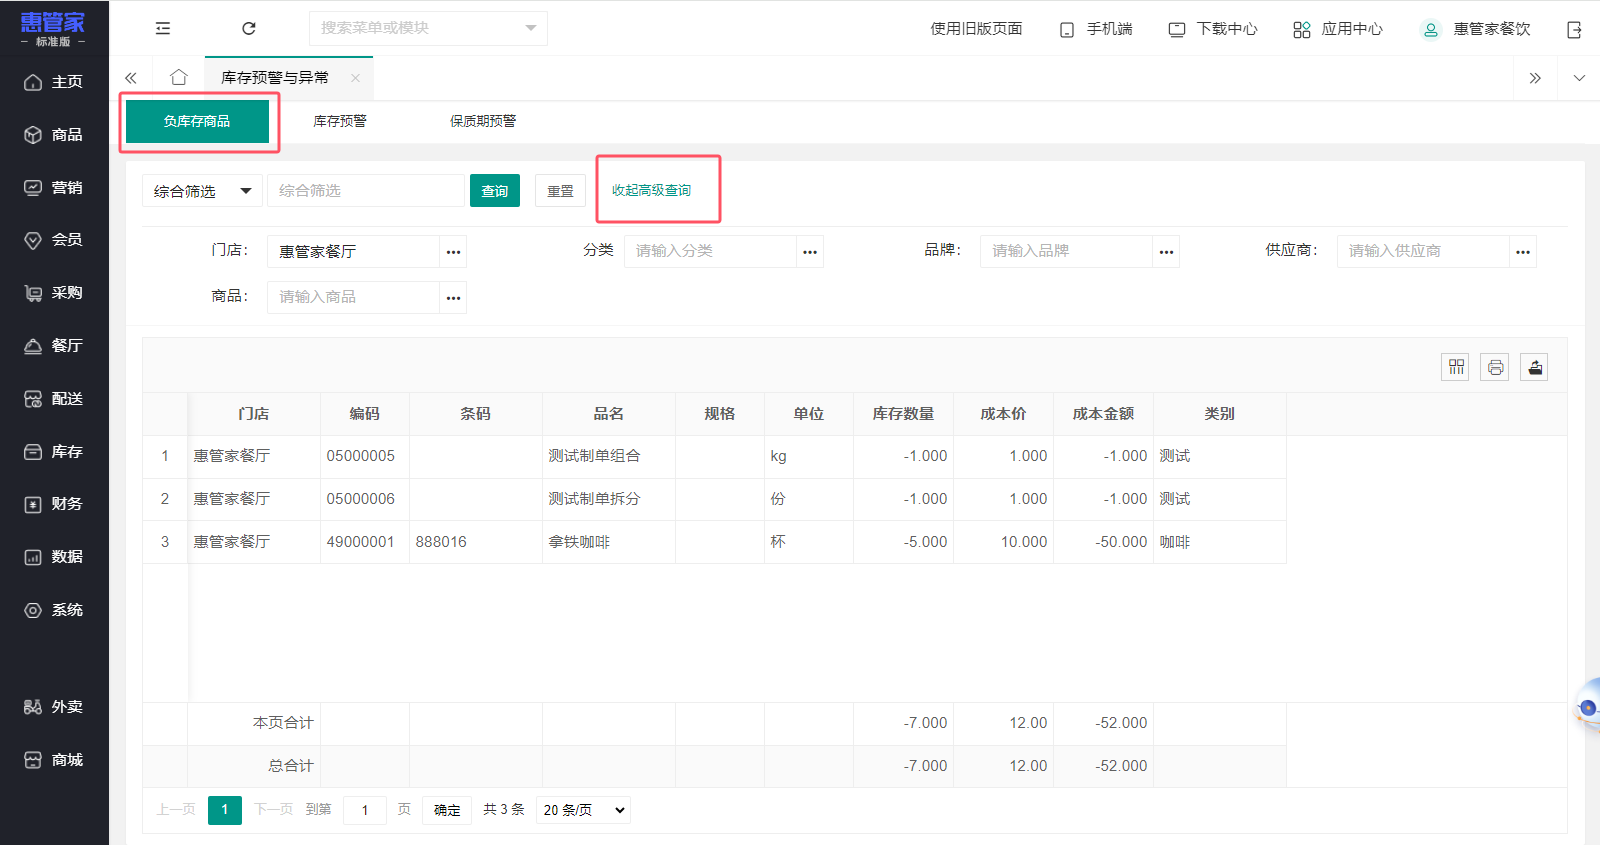Viewport: 1600px width, 845px height.
Task: Click the 请输入商品 input field
Action: (353, 298)
